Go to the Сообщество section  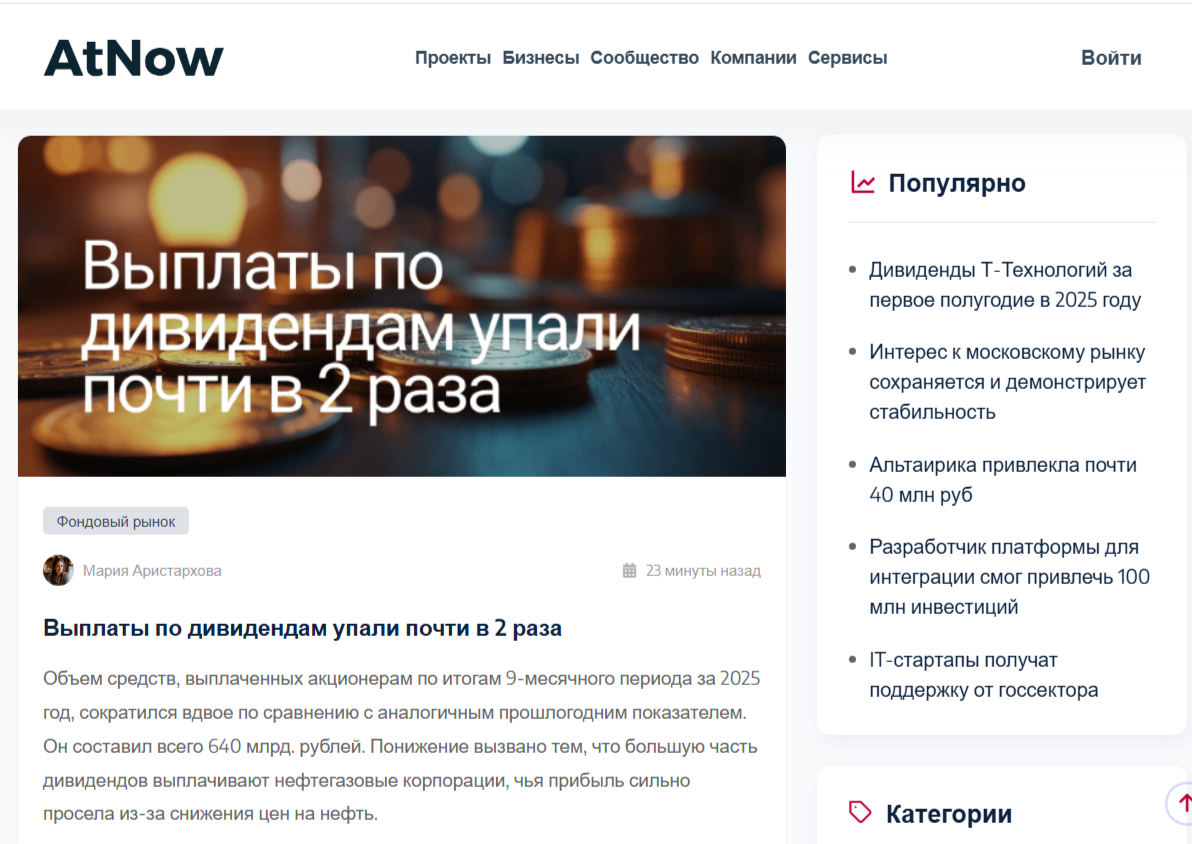[644, 58]
